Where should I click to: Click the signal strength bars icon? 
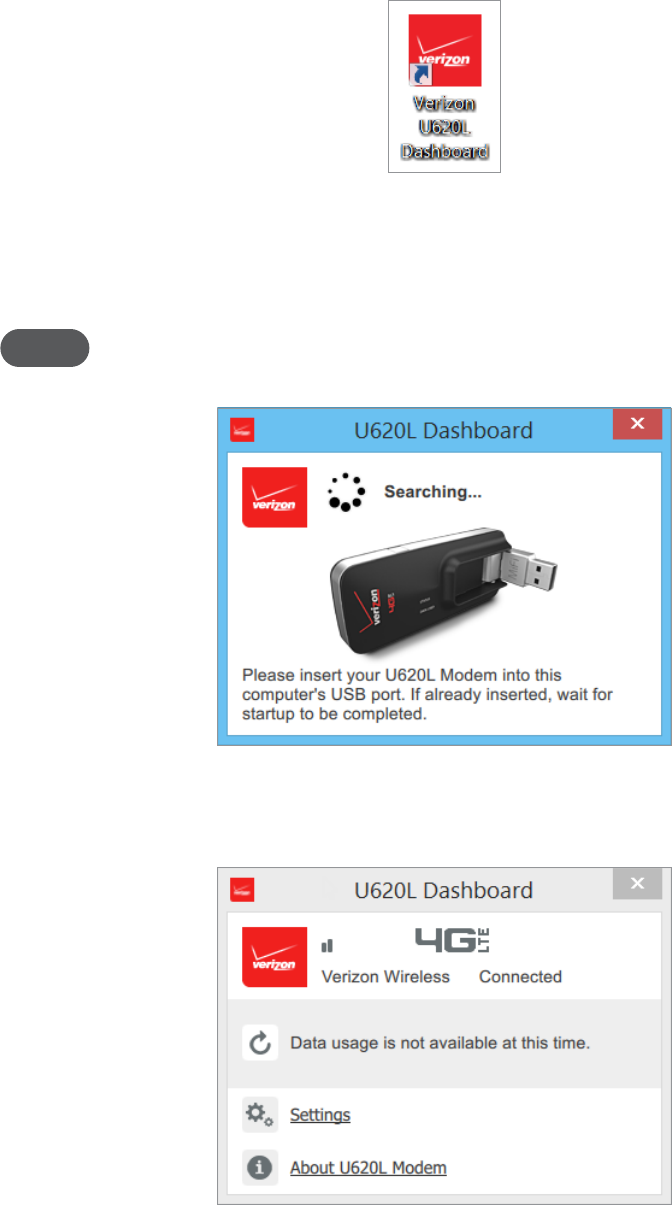click(x=327, y=944)
